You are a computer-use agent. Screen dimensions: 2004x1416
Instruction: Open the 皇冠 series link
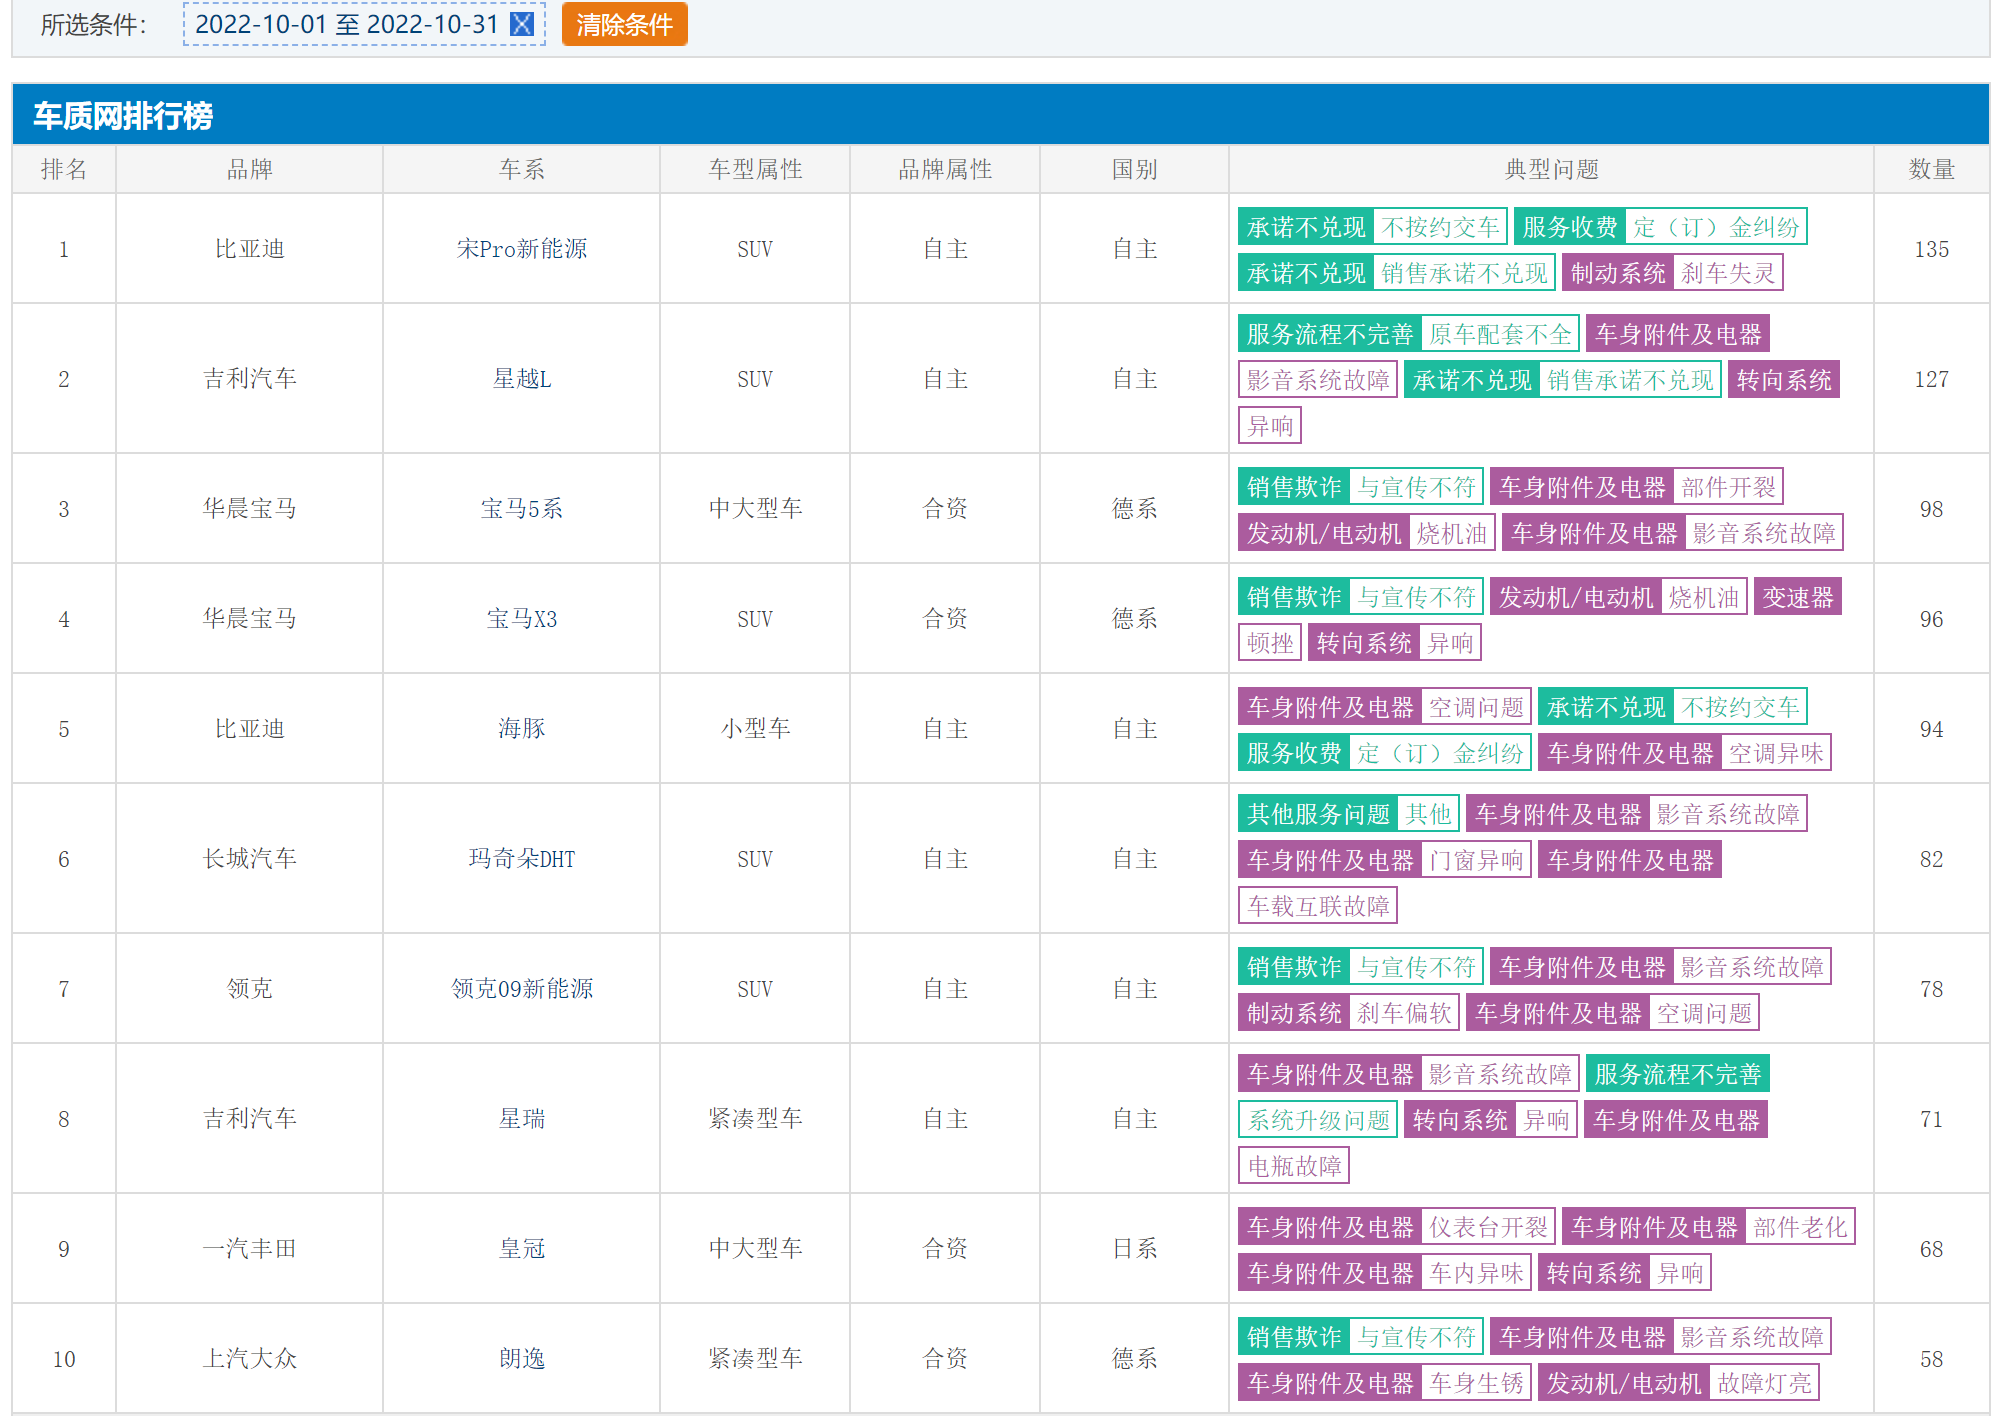click(522, 1249)
